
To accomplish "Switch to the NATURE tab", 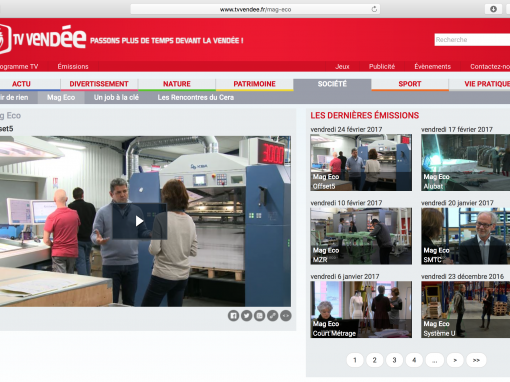I will pyautogui.click(x=177, y=84).
